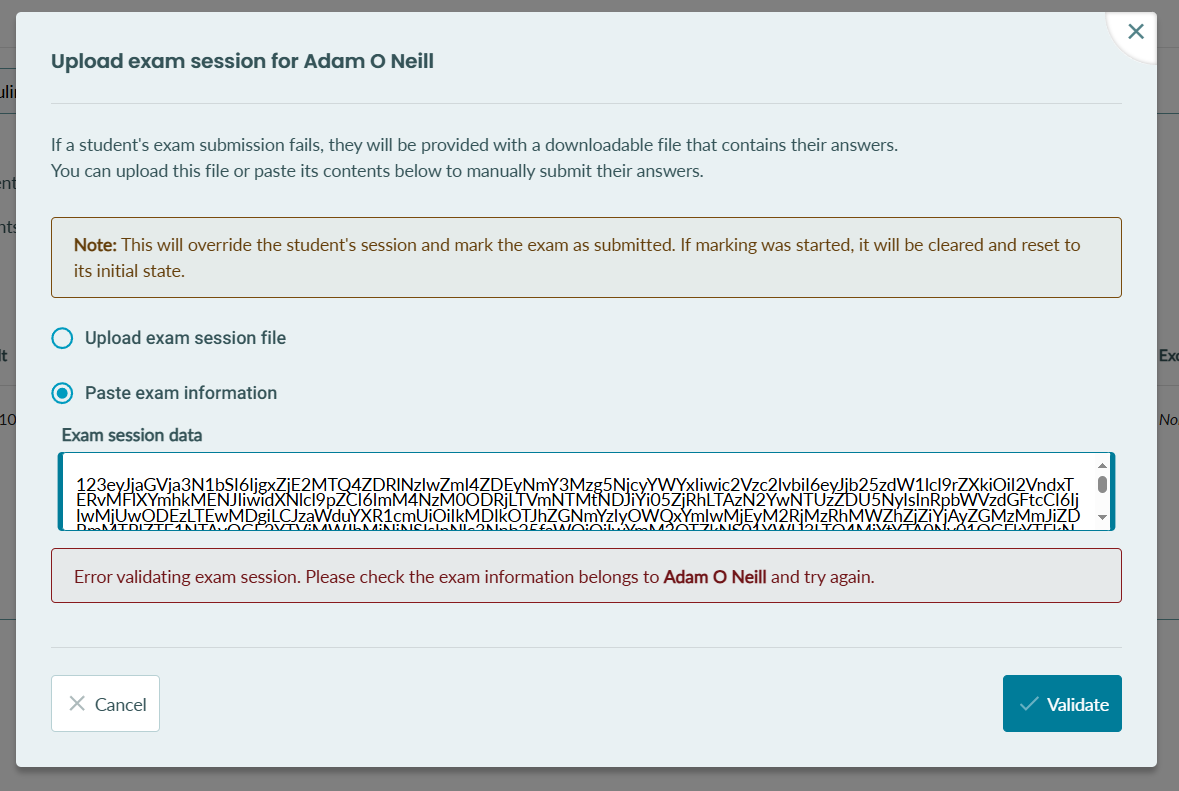Click the X icon on Cancel button

tap(77, 704)
